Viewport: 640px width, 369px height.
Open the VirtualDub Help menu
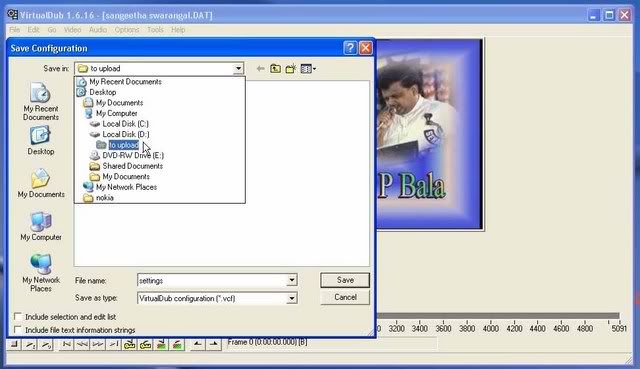click(x=178, y=30)
